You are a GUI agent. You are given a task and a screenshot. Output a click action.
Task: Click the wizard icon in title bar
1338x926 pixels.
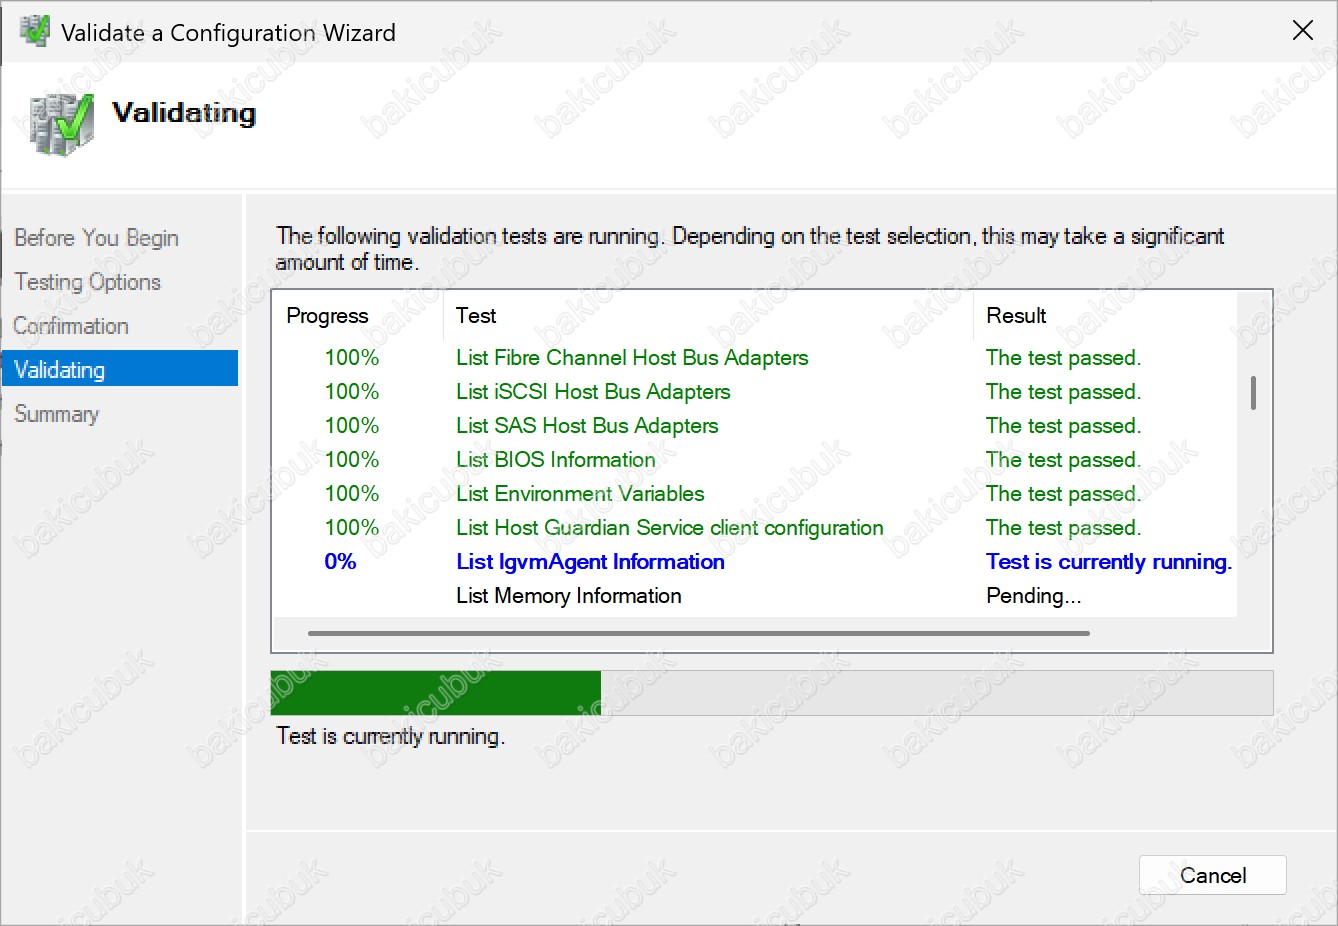pos(34,31)
